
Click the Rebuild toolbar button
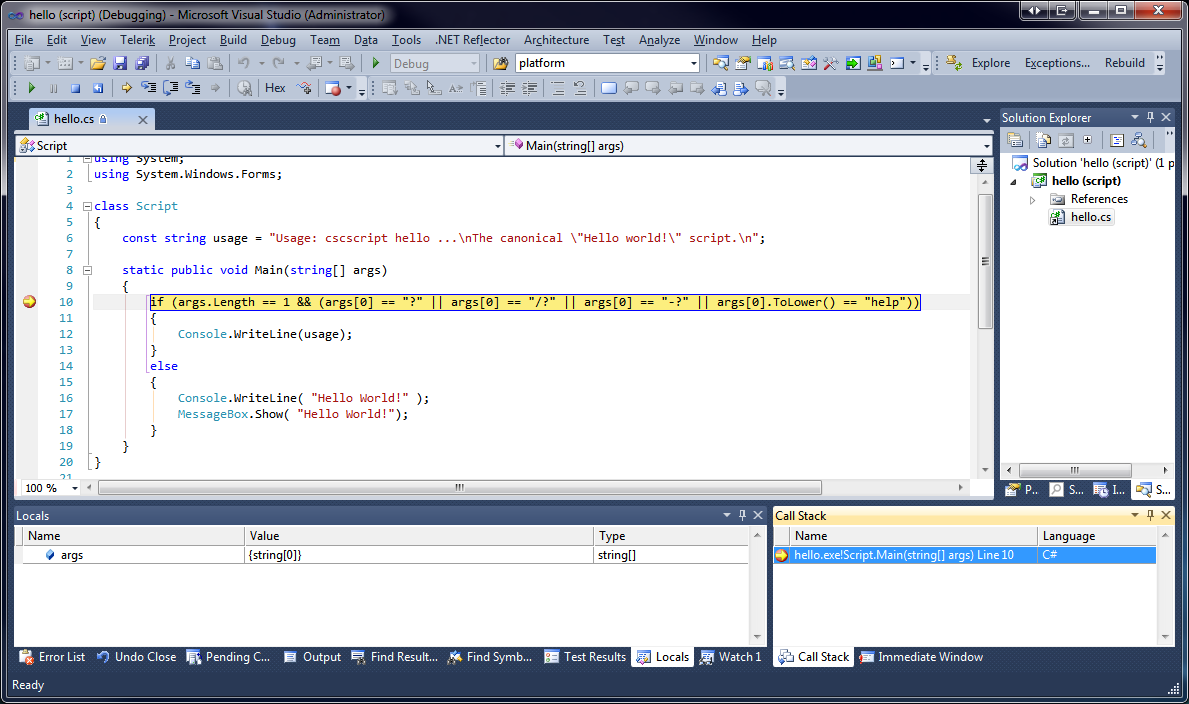1124,63
